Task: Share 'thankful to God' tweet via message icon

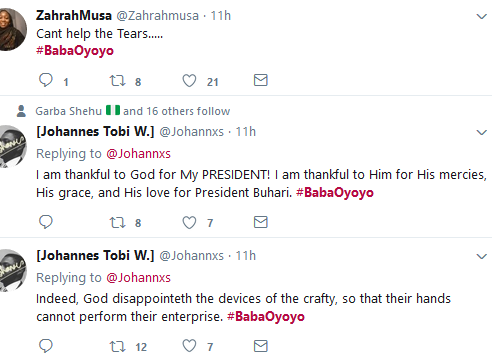Action: (261, 222)
